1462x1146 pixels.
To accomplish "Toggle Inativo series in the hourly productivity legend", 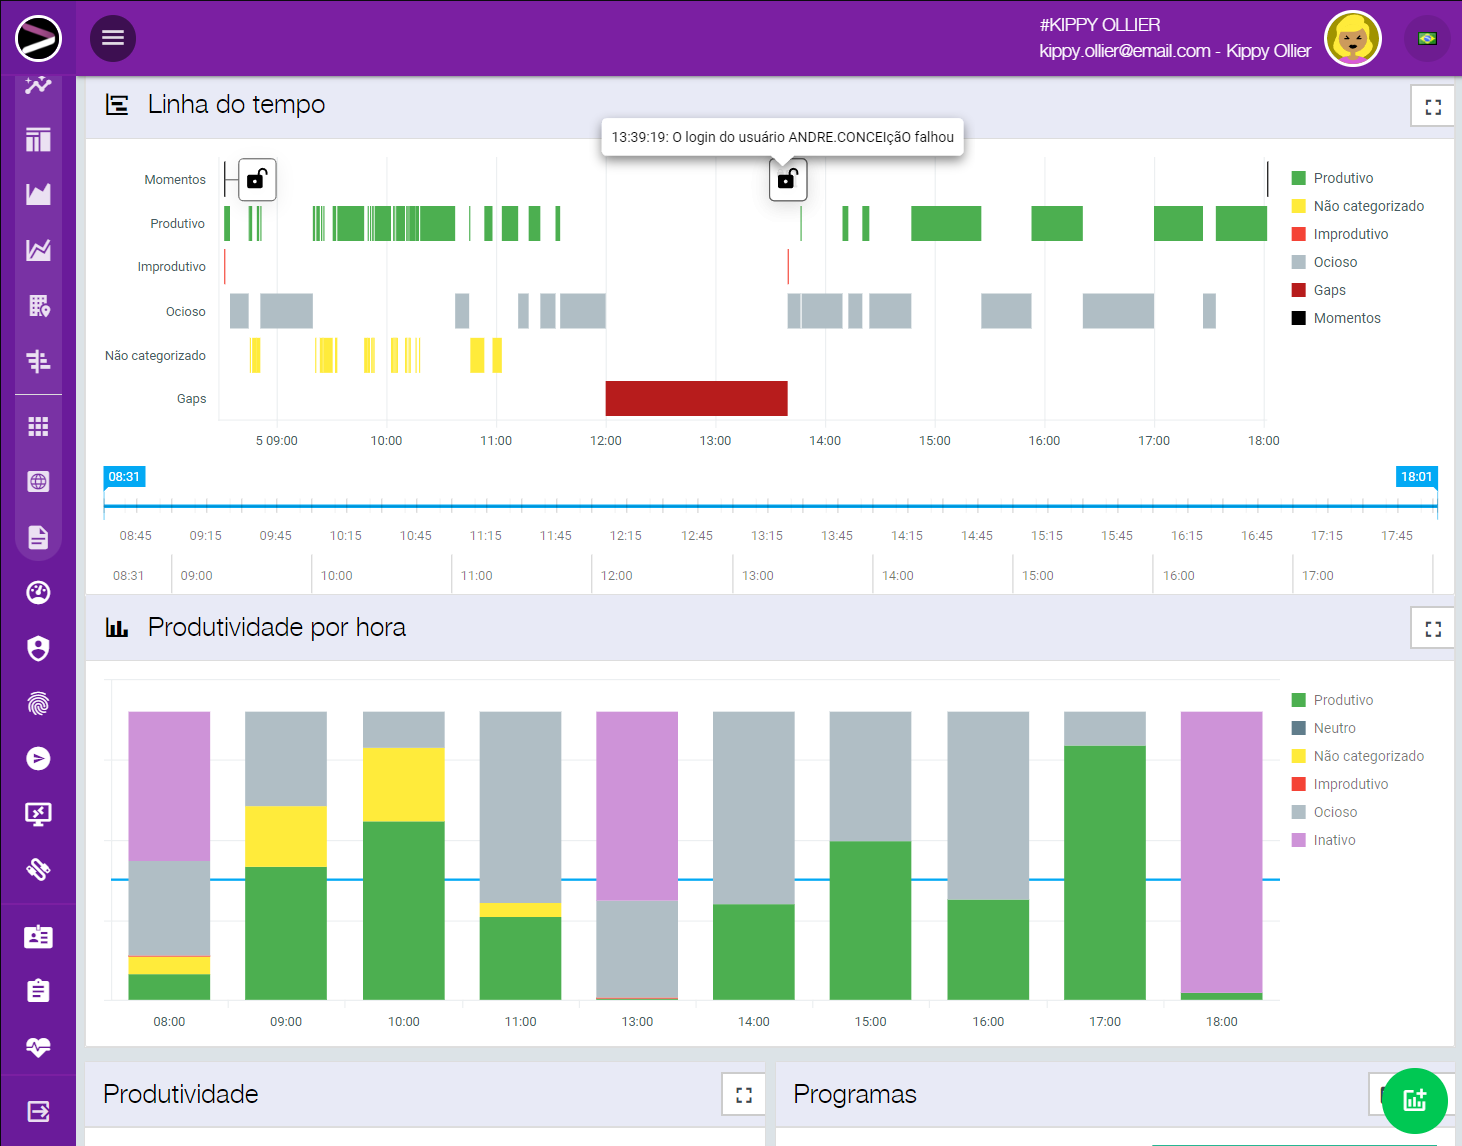I will click(1333, 840).
